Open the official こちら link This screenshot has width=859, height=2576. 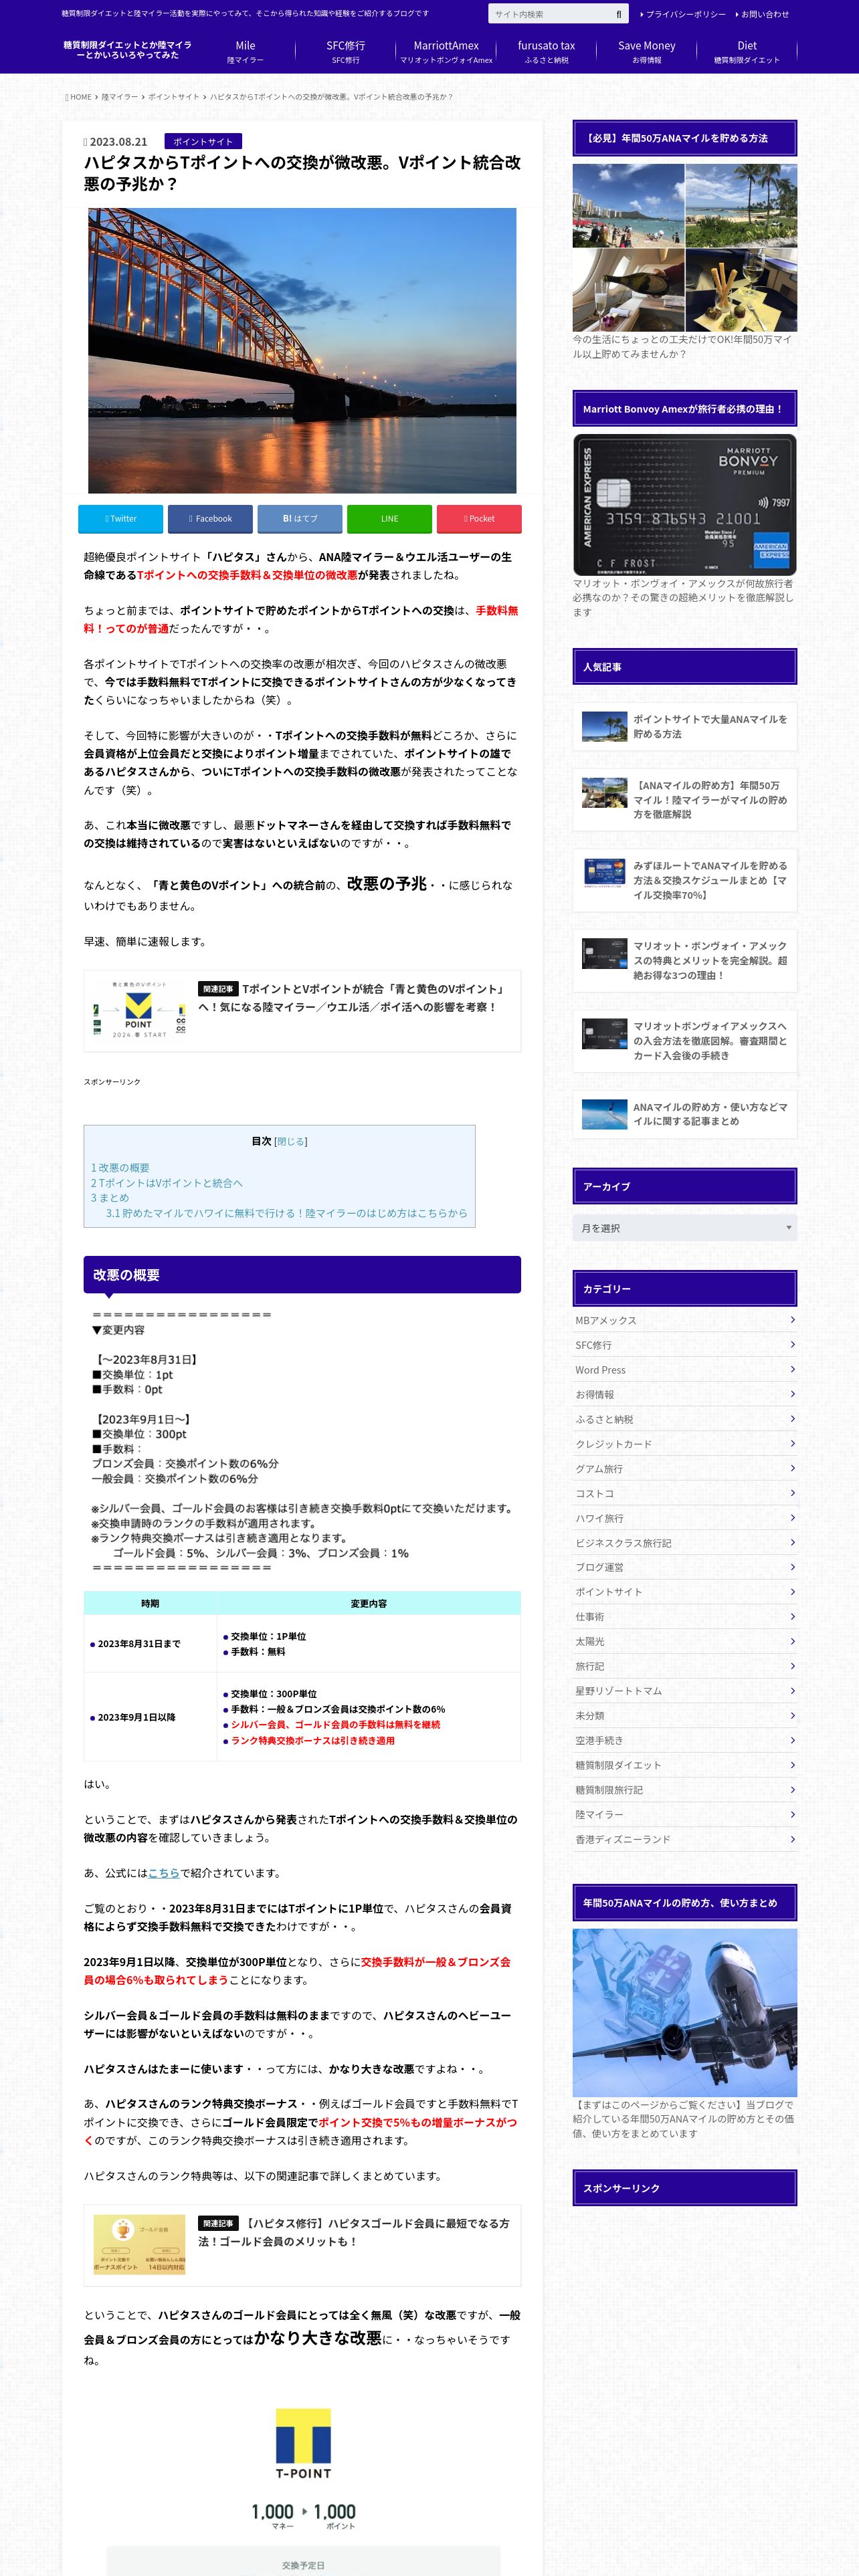[164, 1873]
